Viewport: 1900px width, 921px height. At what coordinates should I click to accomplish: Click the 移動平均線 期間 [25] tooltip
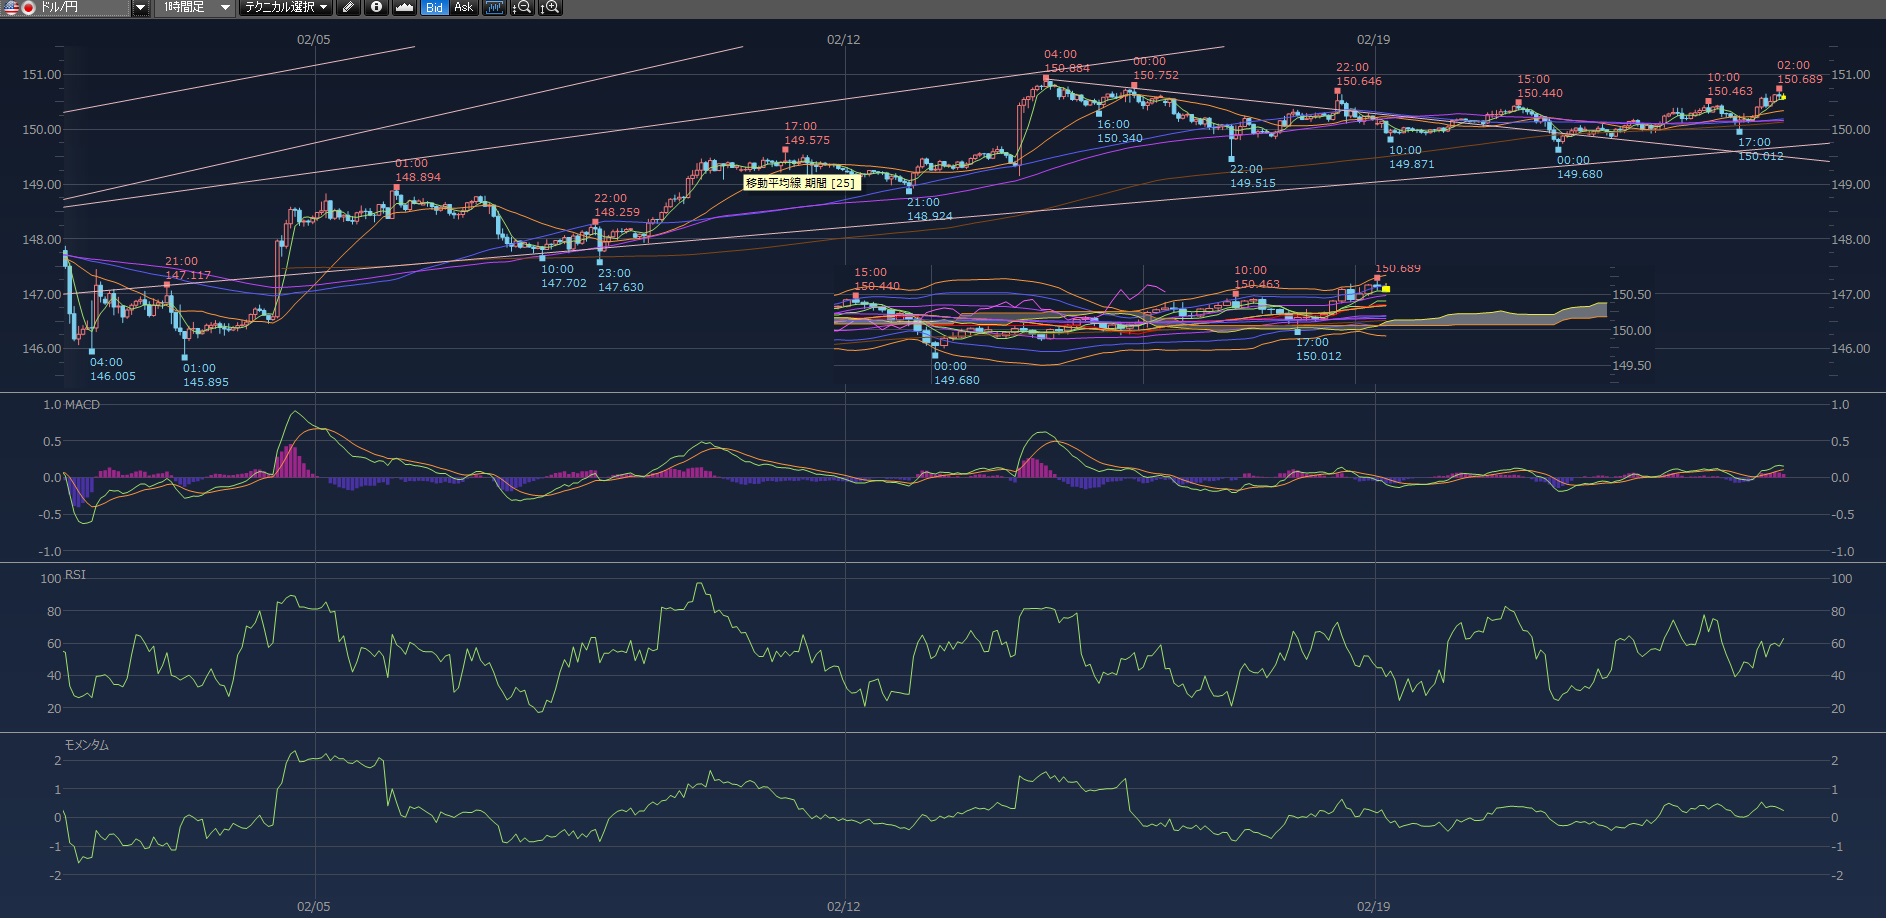click(800, 183)
